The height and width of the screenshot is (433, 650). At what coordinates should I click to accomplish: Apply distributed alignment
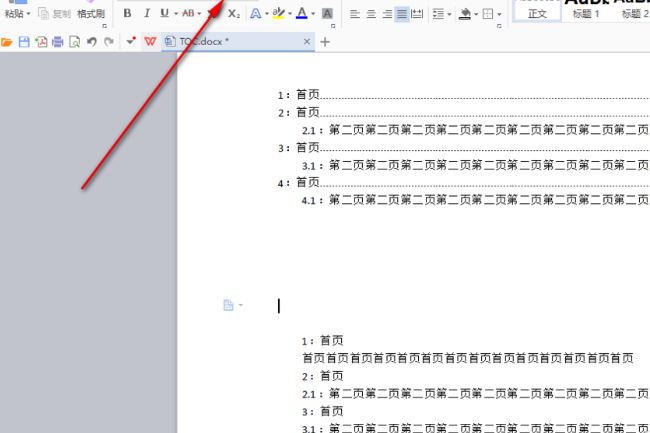point(417,14)
